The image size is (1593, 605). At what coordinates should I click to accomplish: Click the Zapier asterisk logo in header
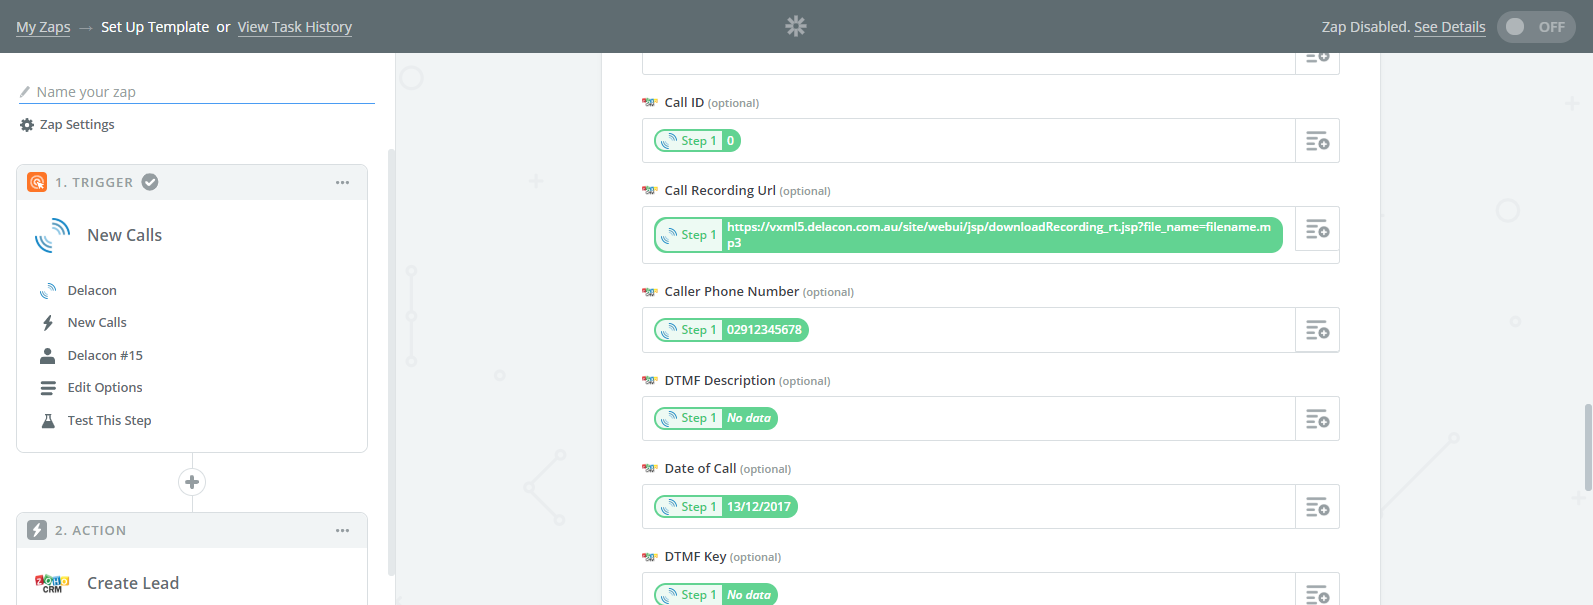(x=796, y=26)
